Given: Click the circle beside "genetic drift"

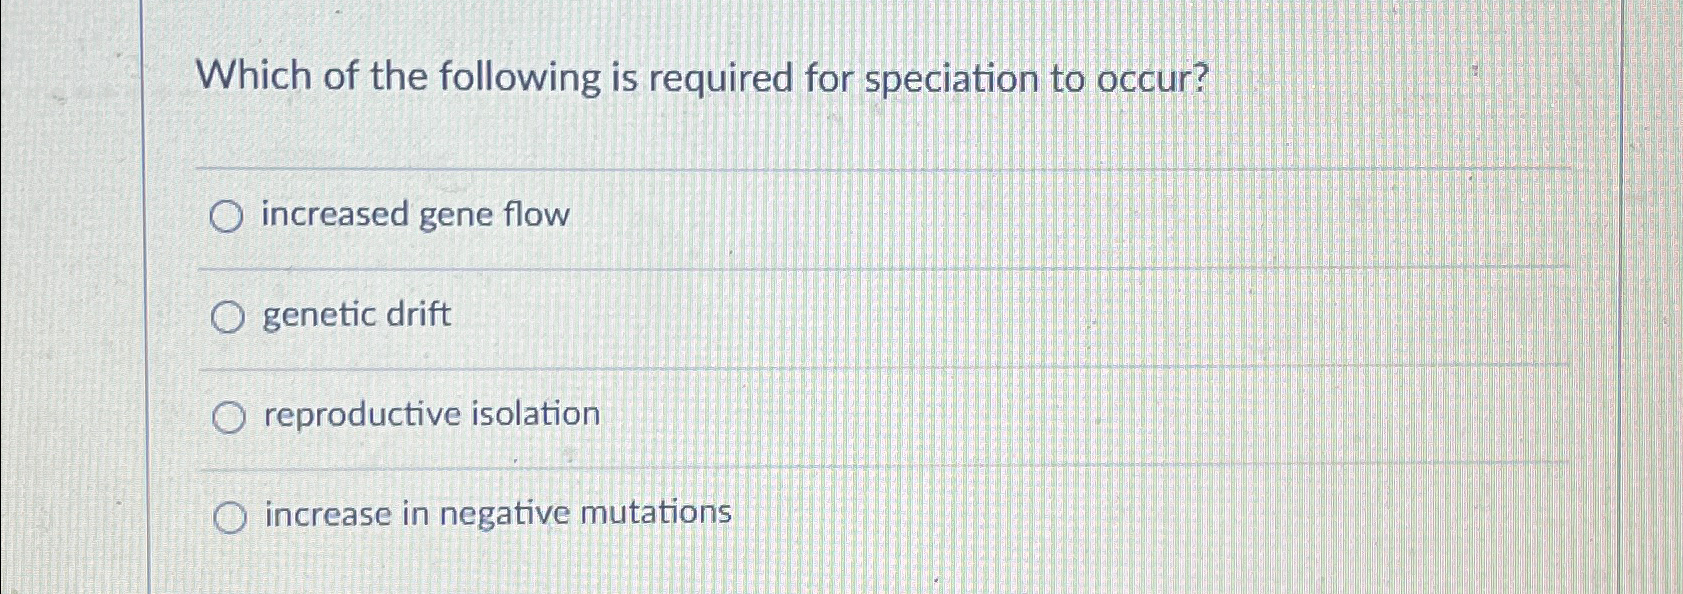Looking at the screenshot, I should [230, 315].
